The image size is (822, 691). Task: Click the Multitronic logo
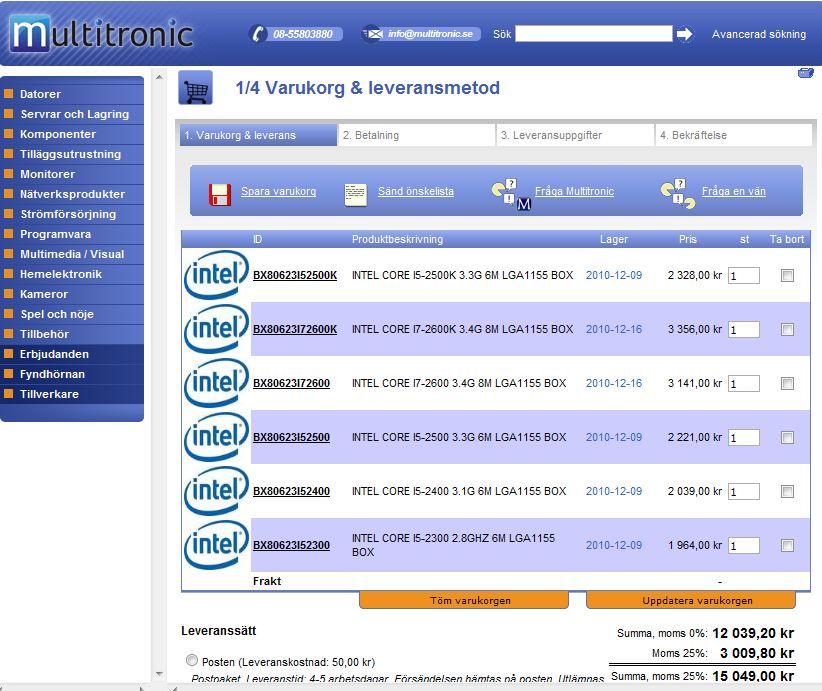102,34
